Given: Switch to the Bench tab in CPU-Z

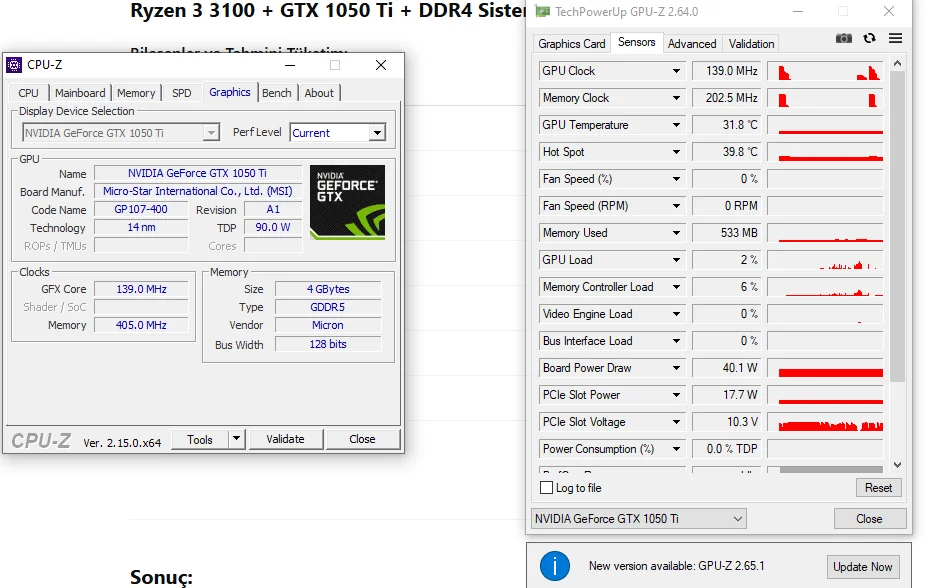Looking at the screenshot, I should click(276, 93).
